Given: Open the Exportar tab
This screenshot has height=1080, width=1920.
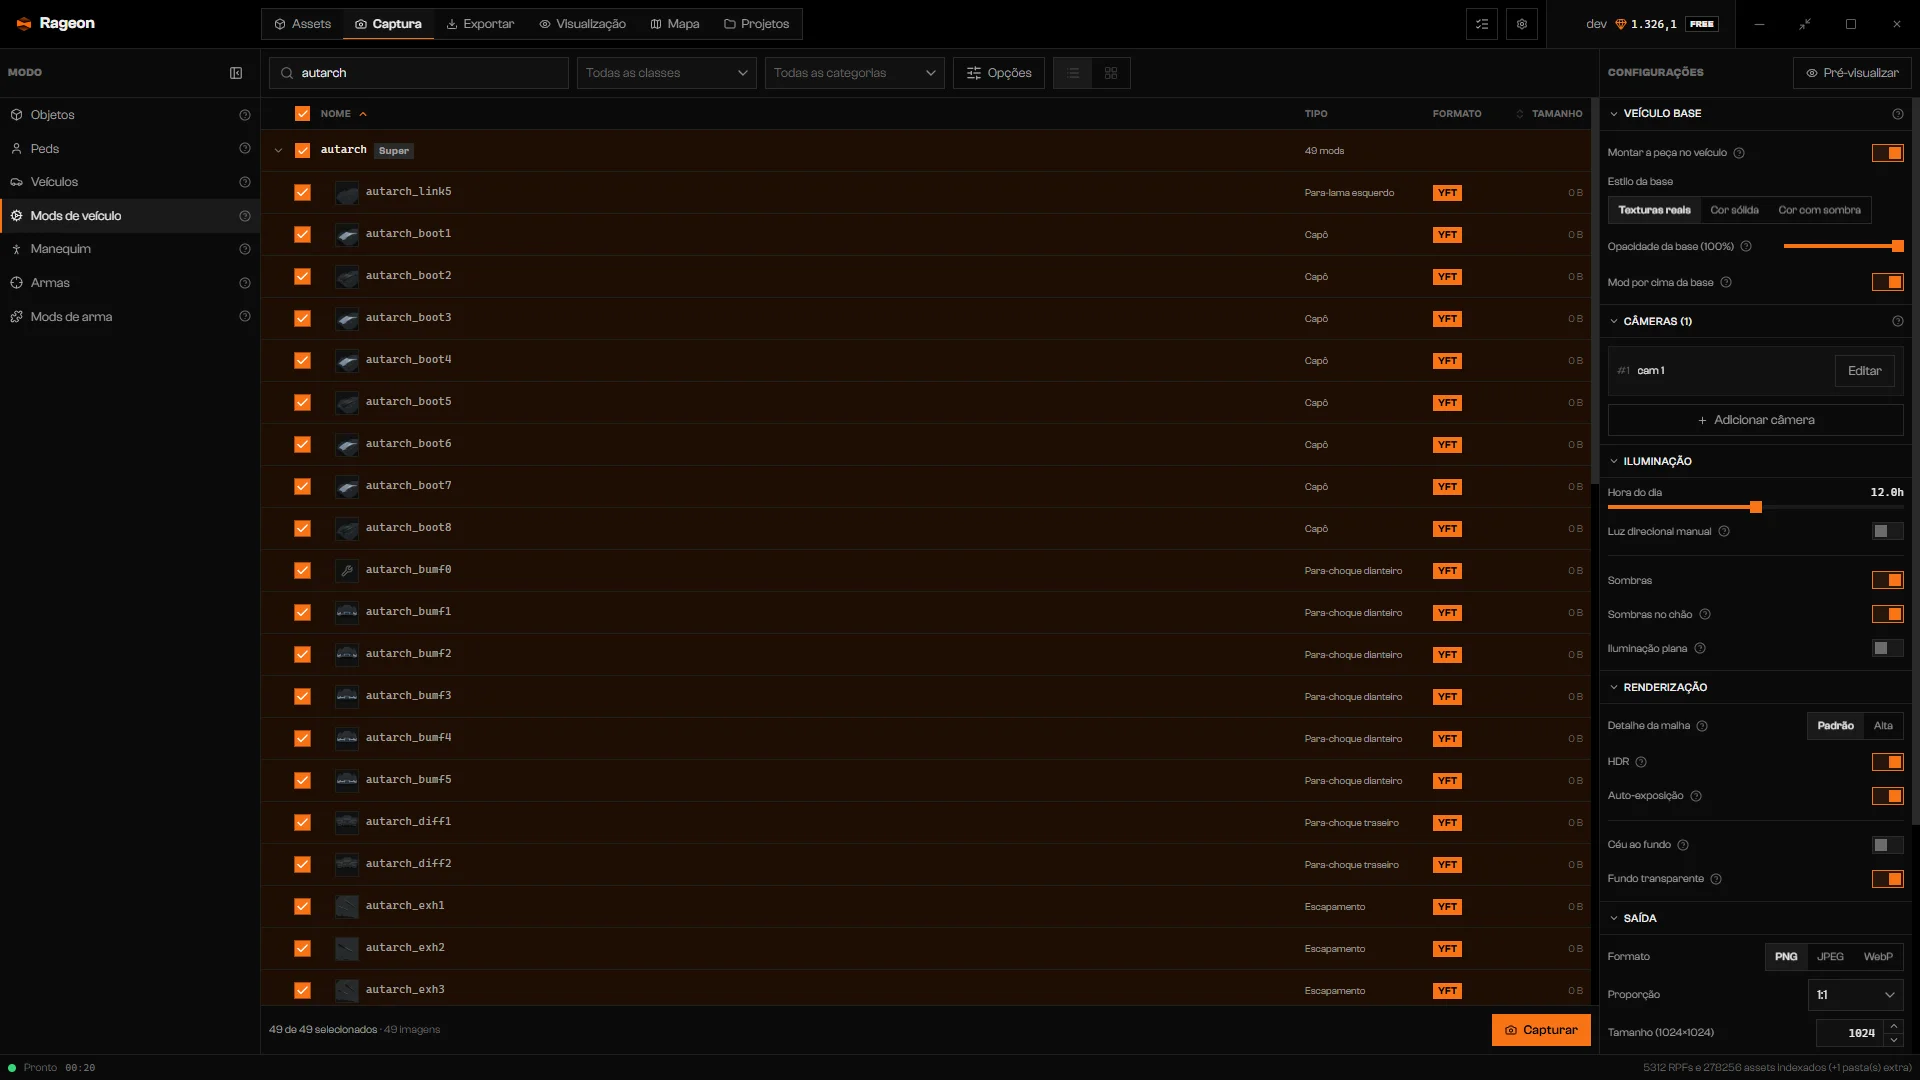Looking at the screenshot, I should (480, 24).
